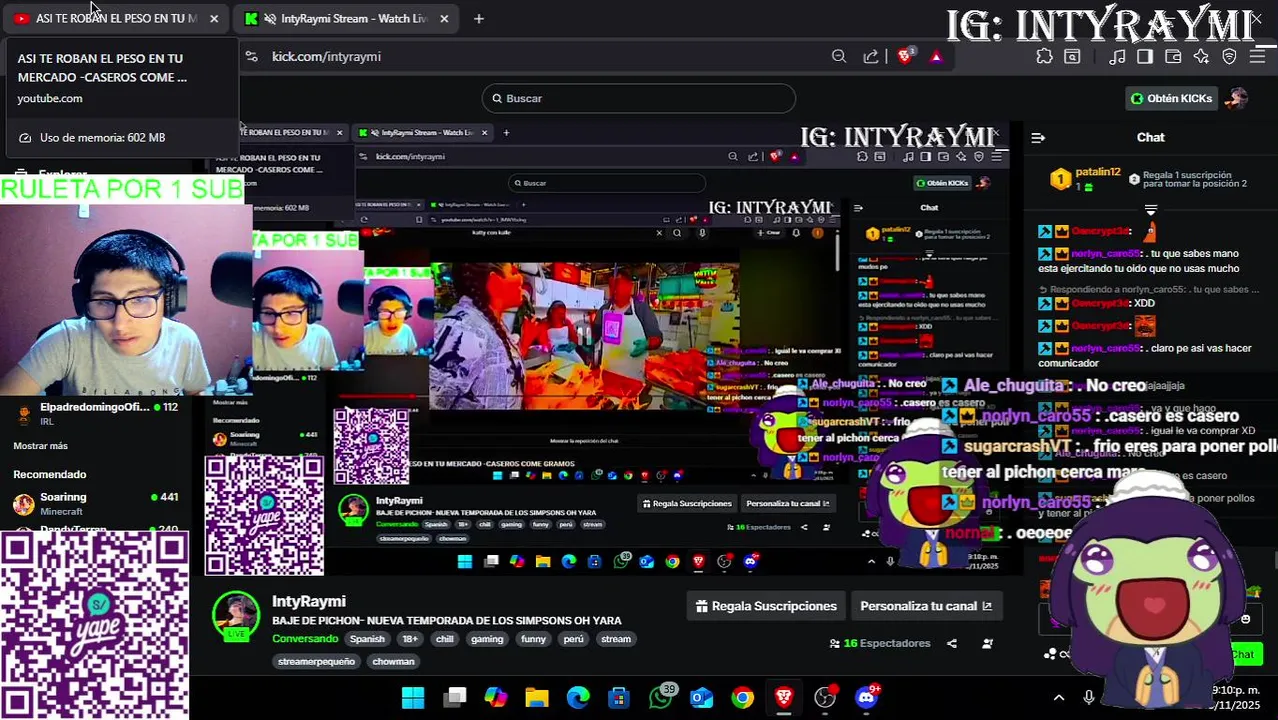Select the 'stream' tag
This screenshot has width=1278, height=720.
(616, 639)
